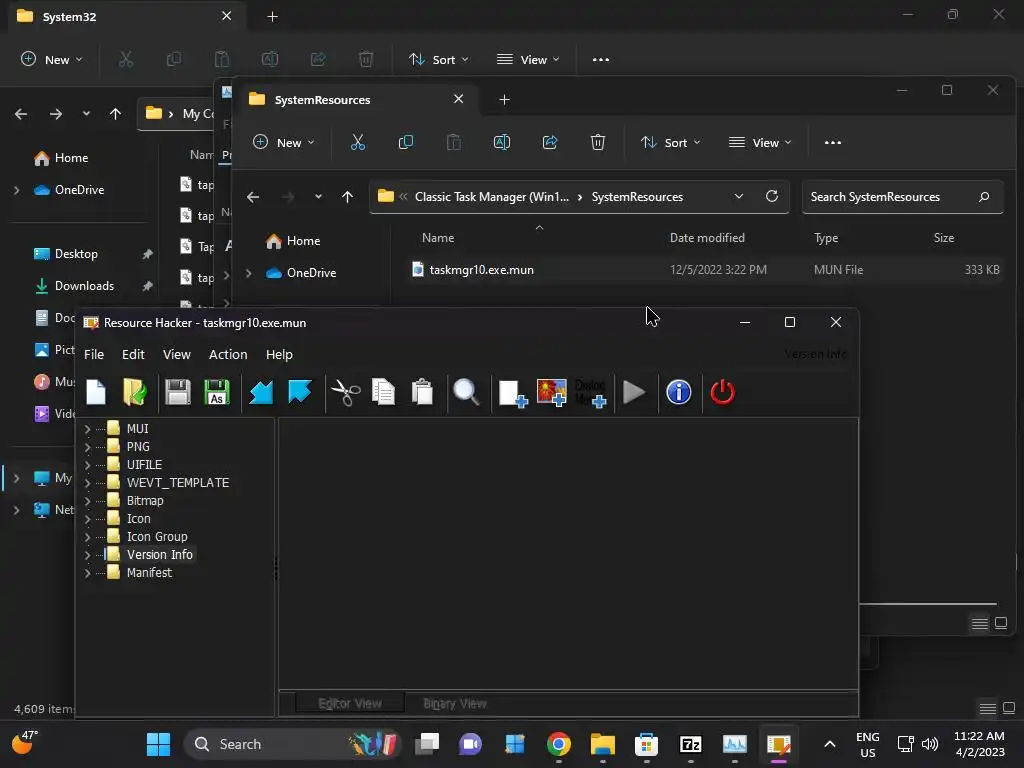Expand the MUI tree node
This screenshot has width=1024, height=768.
coord(88,429)
